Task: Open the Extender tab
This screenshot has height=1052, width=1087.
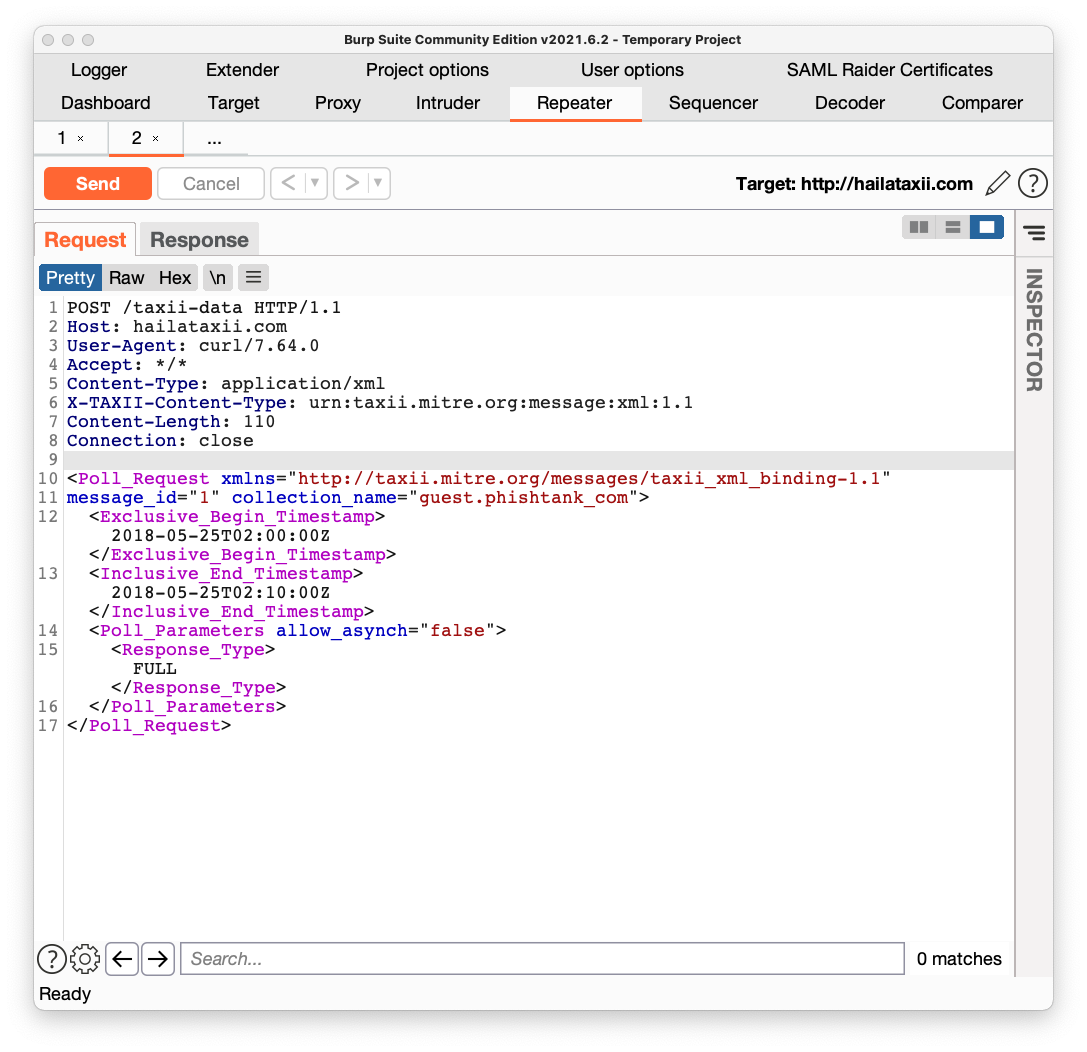Action: [x=242, y=70]
